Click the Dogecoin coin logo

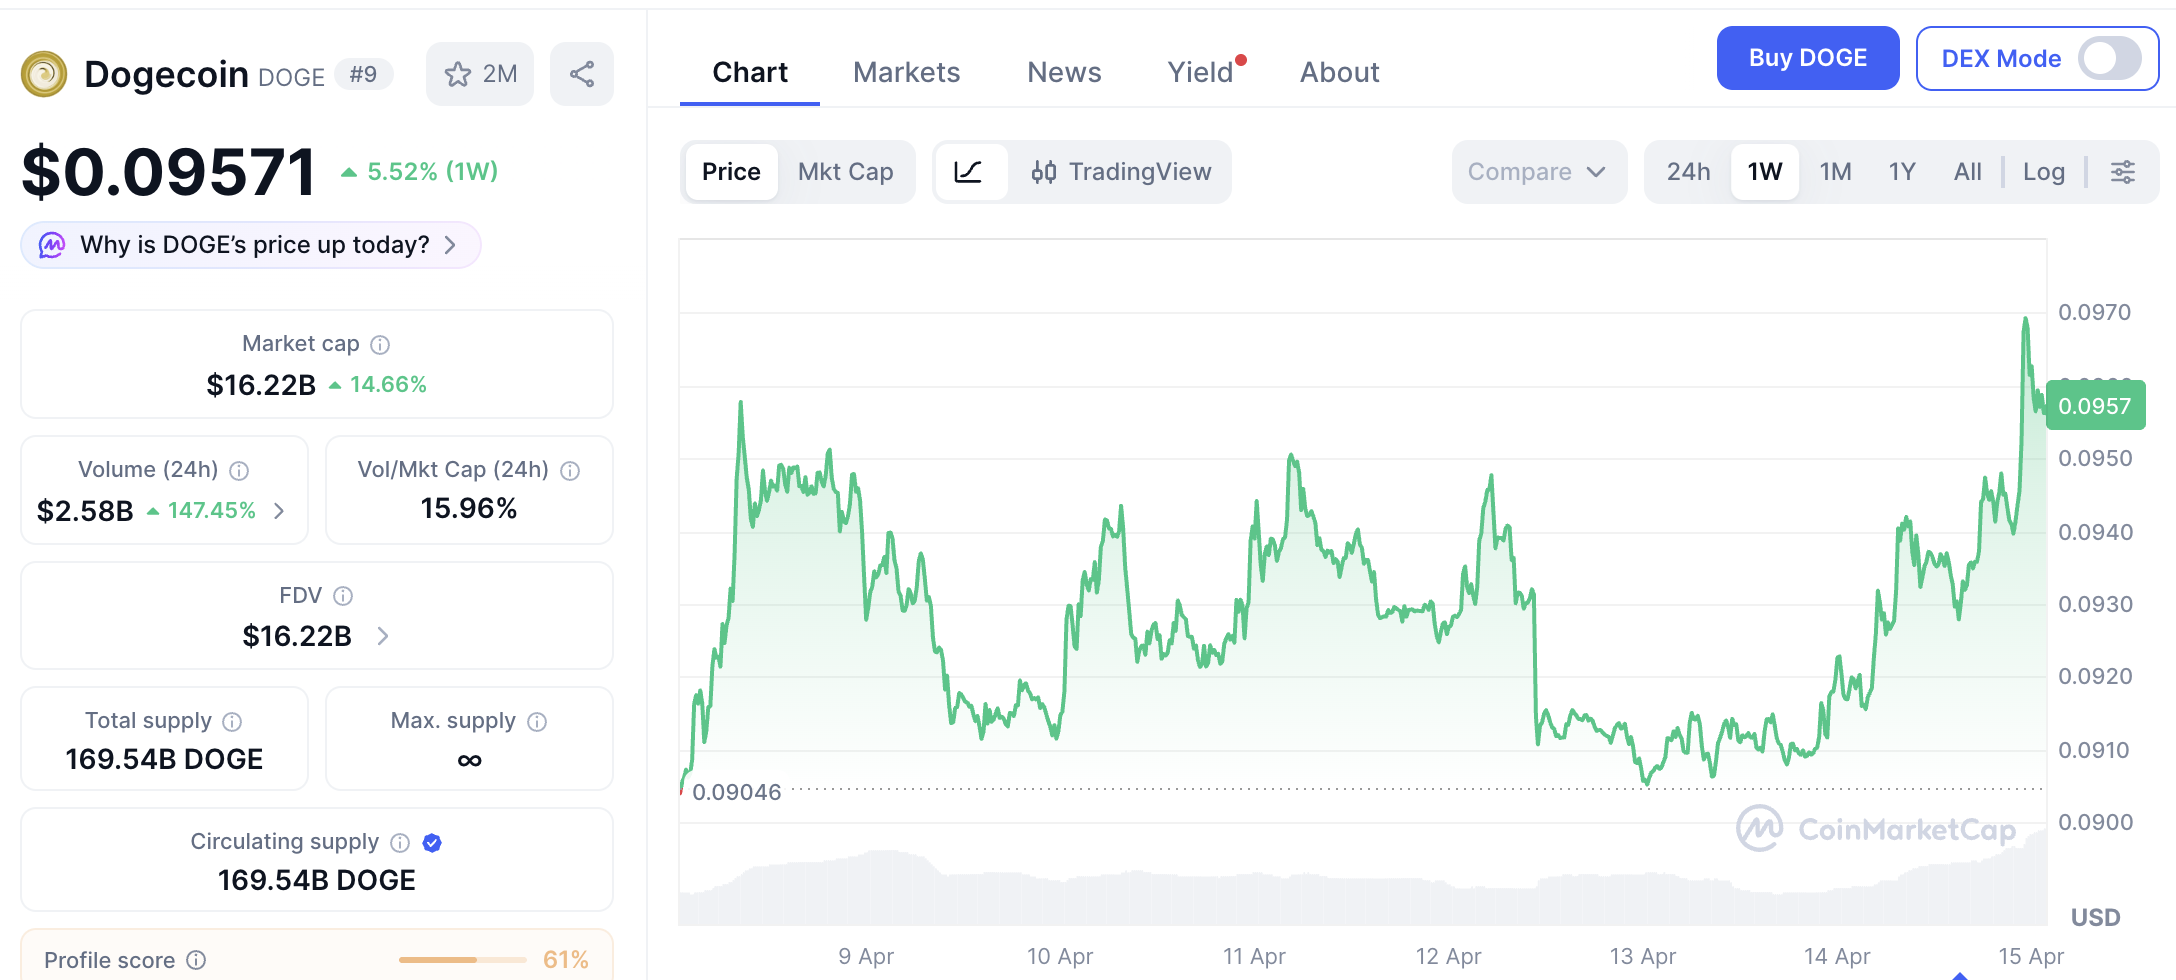(x=44, y=74)
